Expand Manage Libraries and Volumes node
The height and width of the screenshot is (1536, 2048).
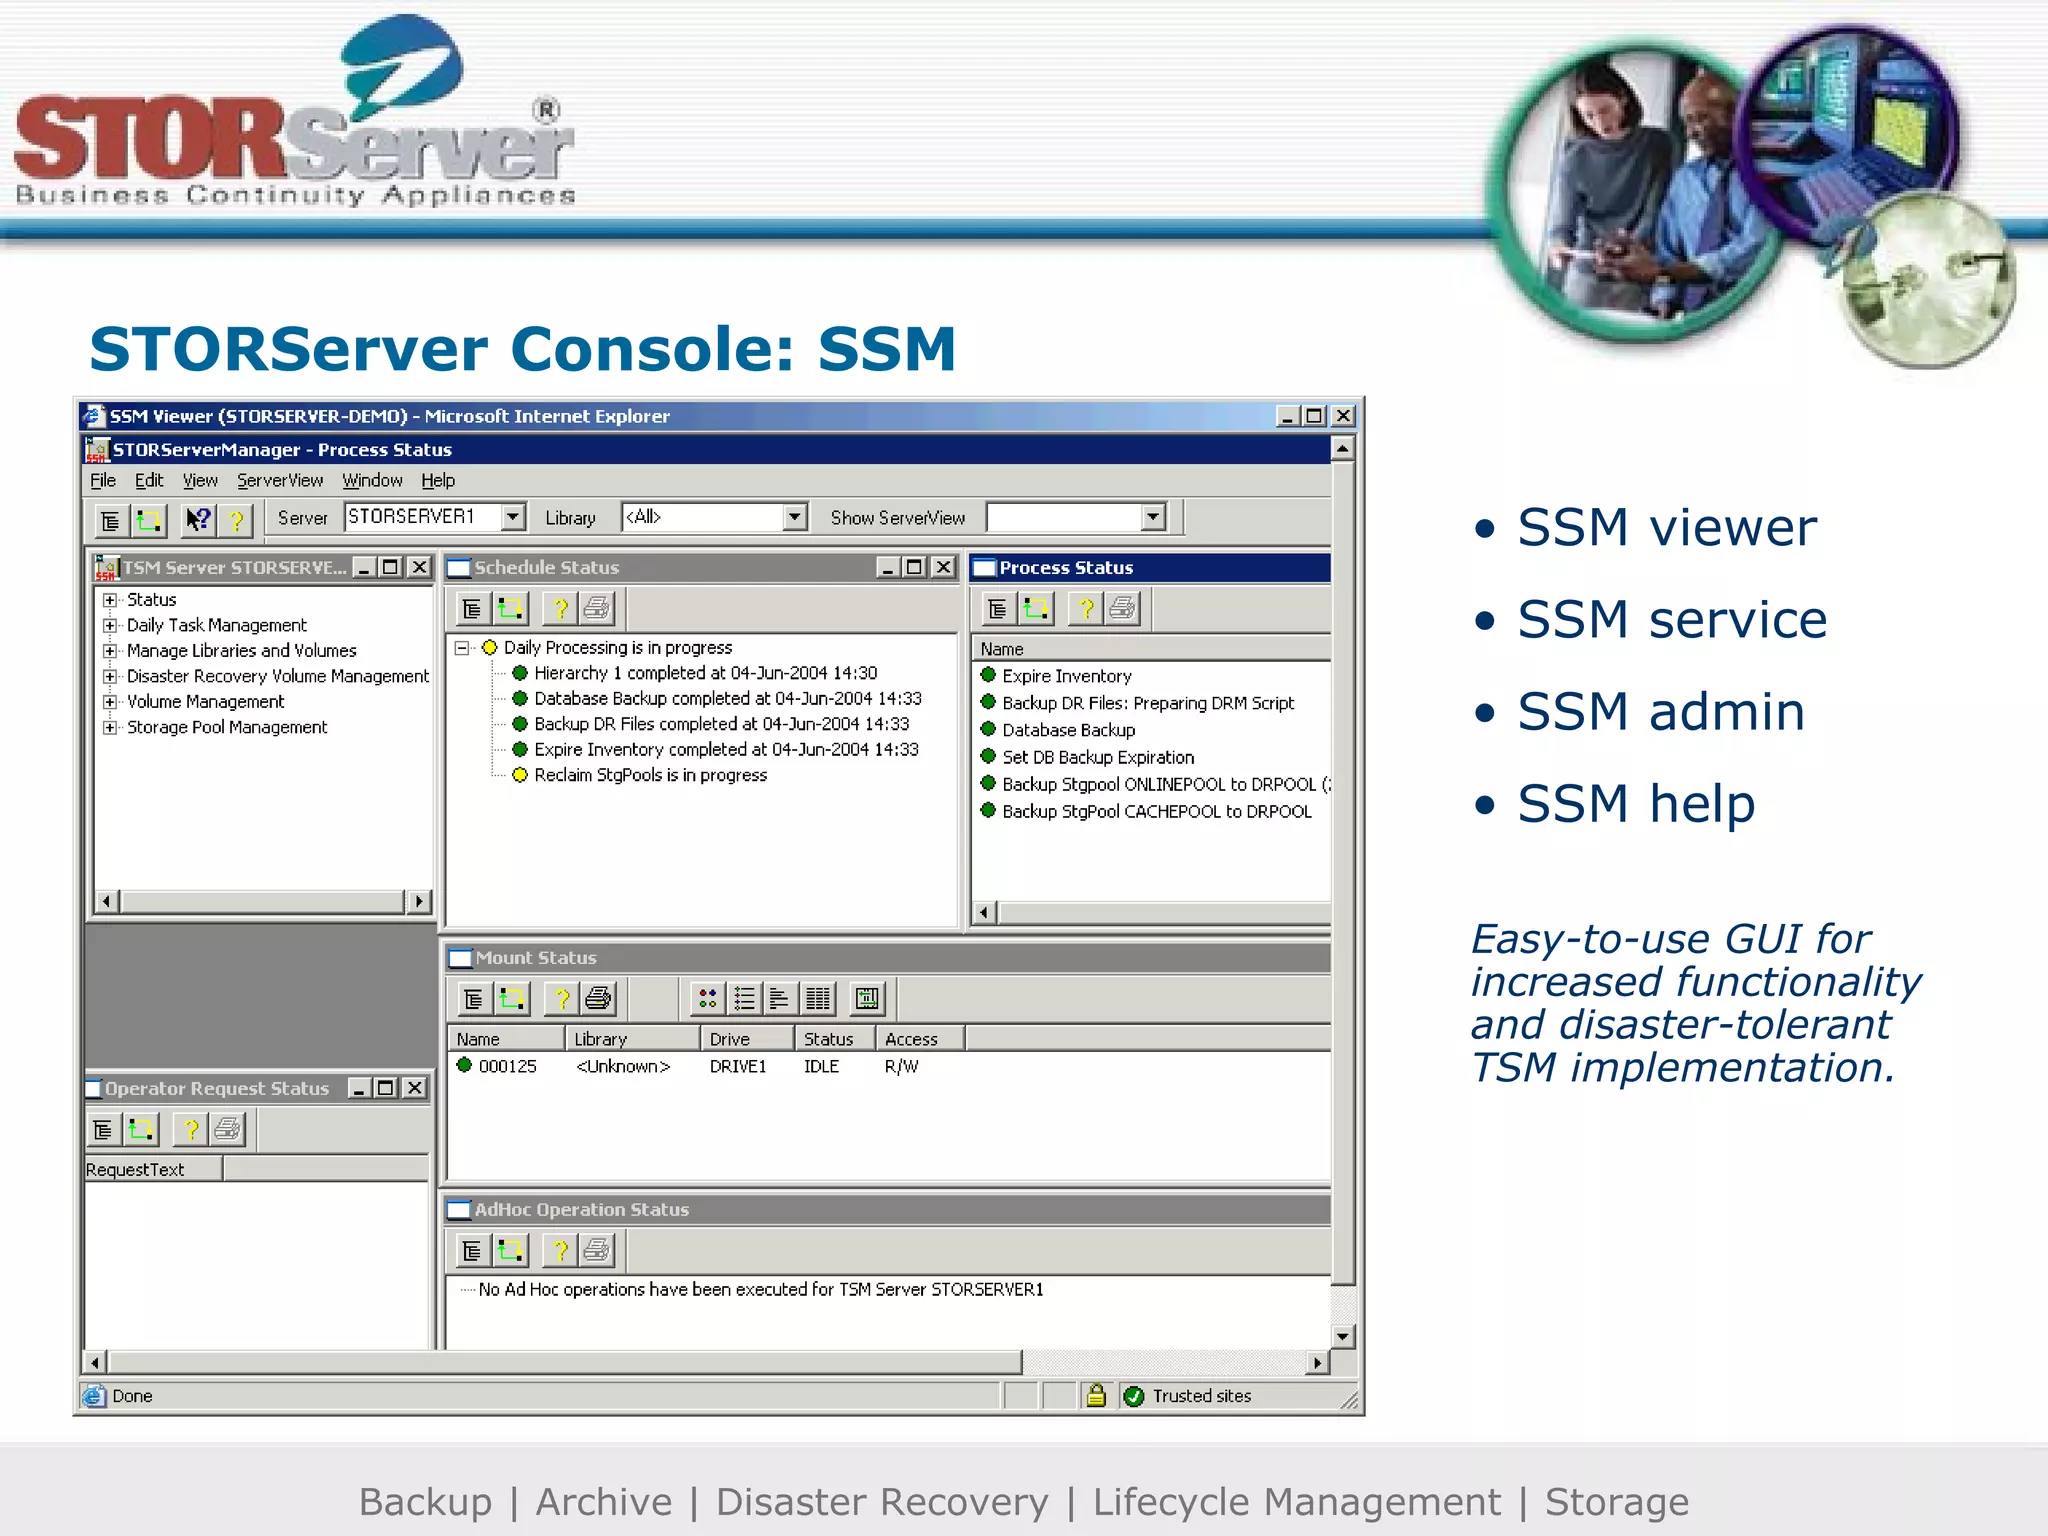pyautogui.click(x=110, y=651)
